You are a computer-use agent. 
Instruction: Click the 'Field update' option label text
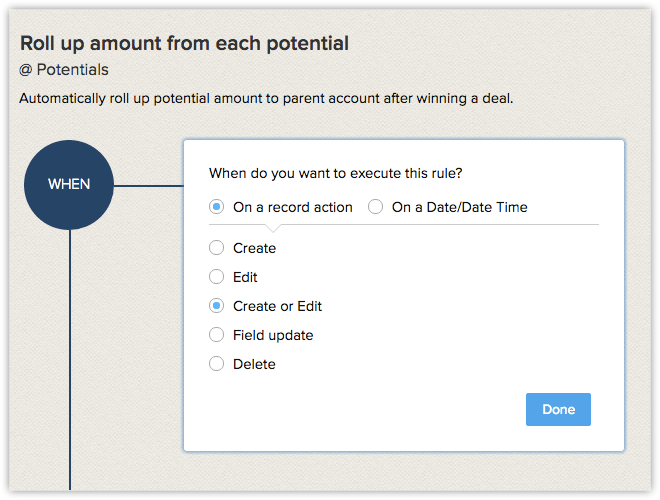click(x=273, y=335)
